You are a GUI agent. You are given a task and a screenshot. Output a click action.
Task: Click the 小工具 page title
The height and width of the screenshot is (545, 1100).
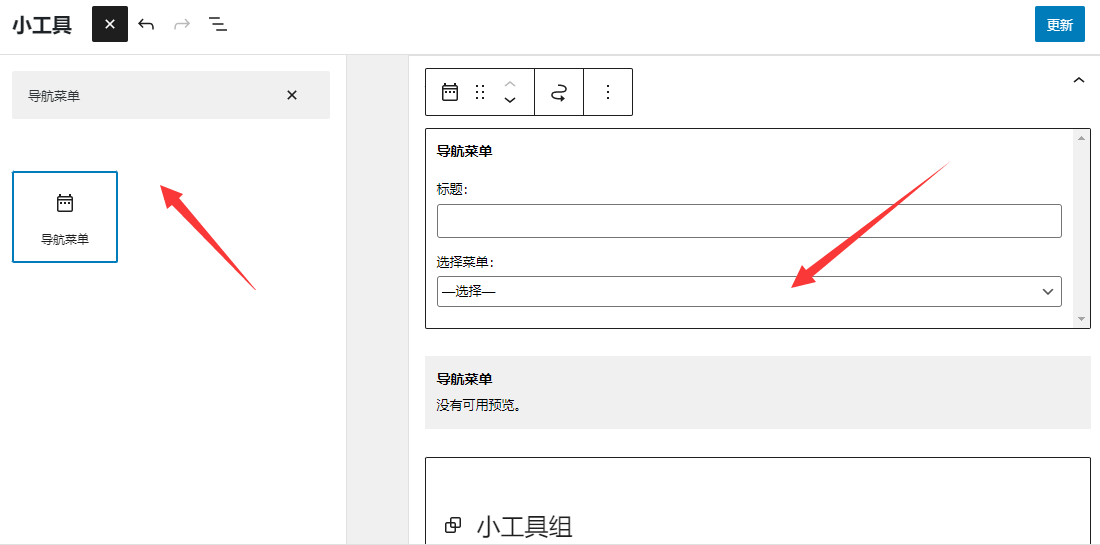(x=42, y=25)
